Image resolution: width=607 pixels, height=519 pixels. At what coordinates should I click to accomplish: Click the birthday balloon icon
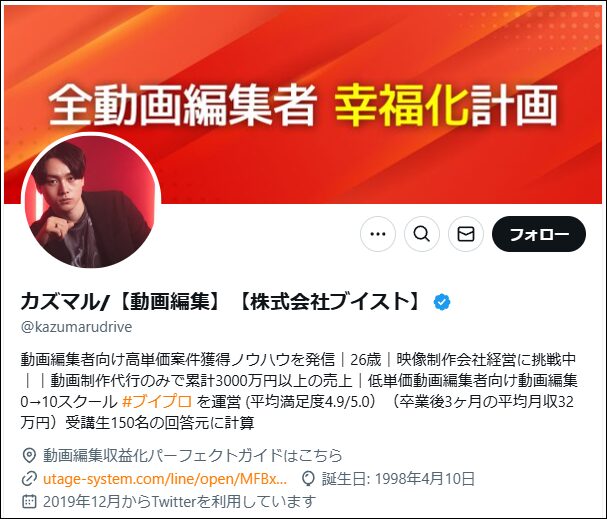308,479
